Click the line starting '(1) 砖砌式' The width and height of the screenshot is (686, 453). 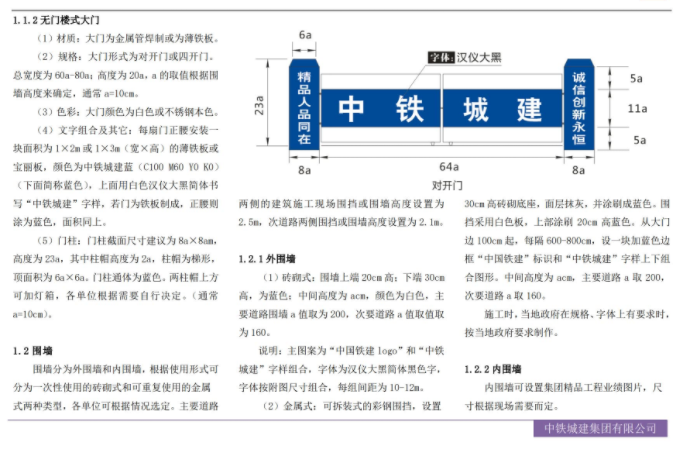click(354, 277)
